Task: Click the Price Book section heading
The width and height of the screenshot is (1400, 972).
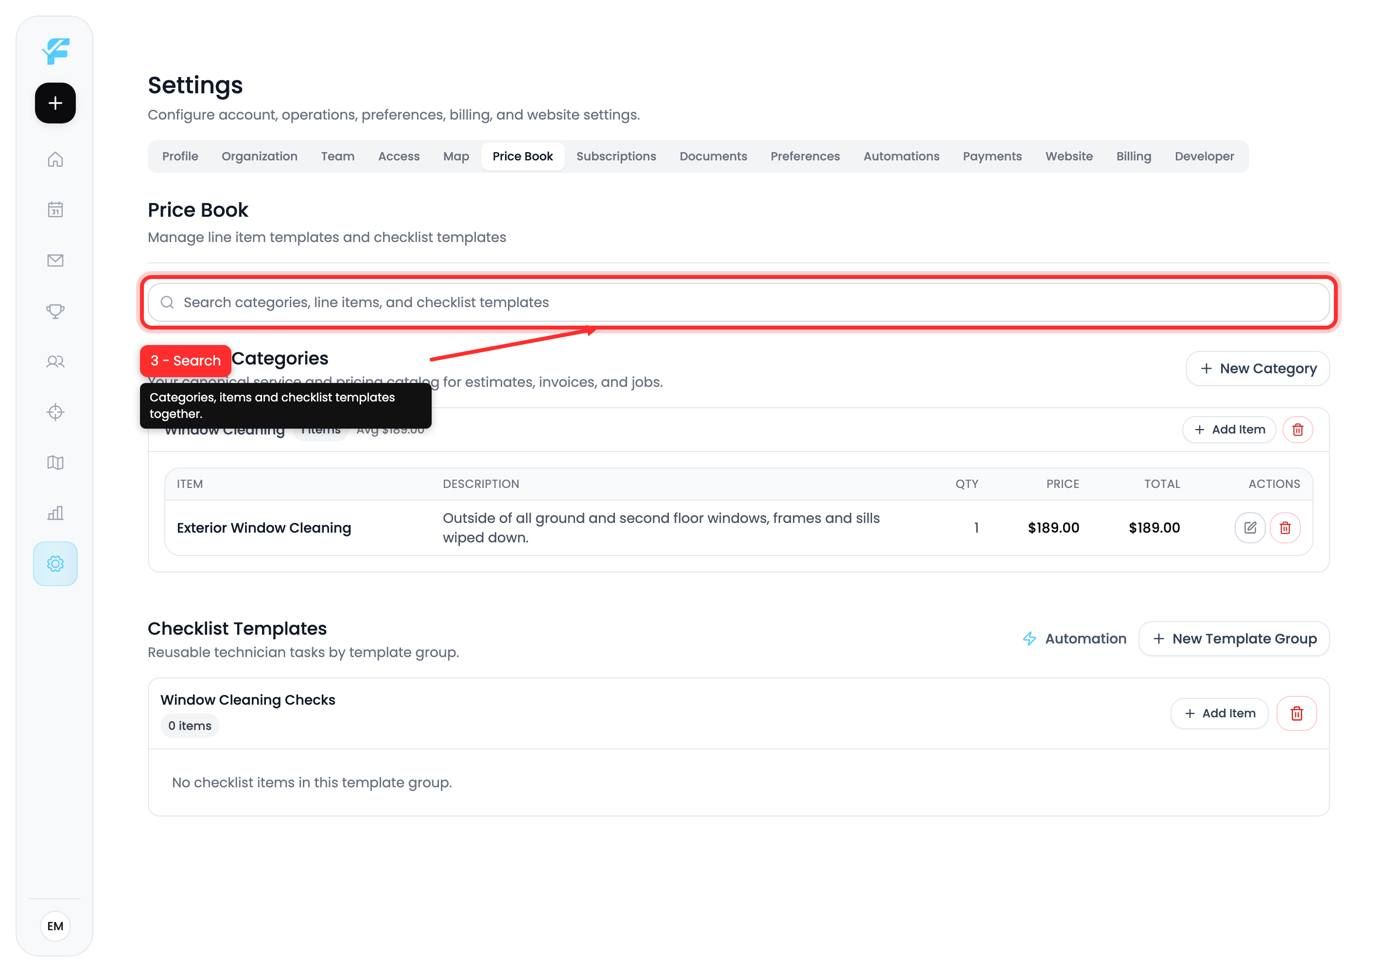Action: 198,210
